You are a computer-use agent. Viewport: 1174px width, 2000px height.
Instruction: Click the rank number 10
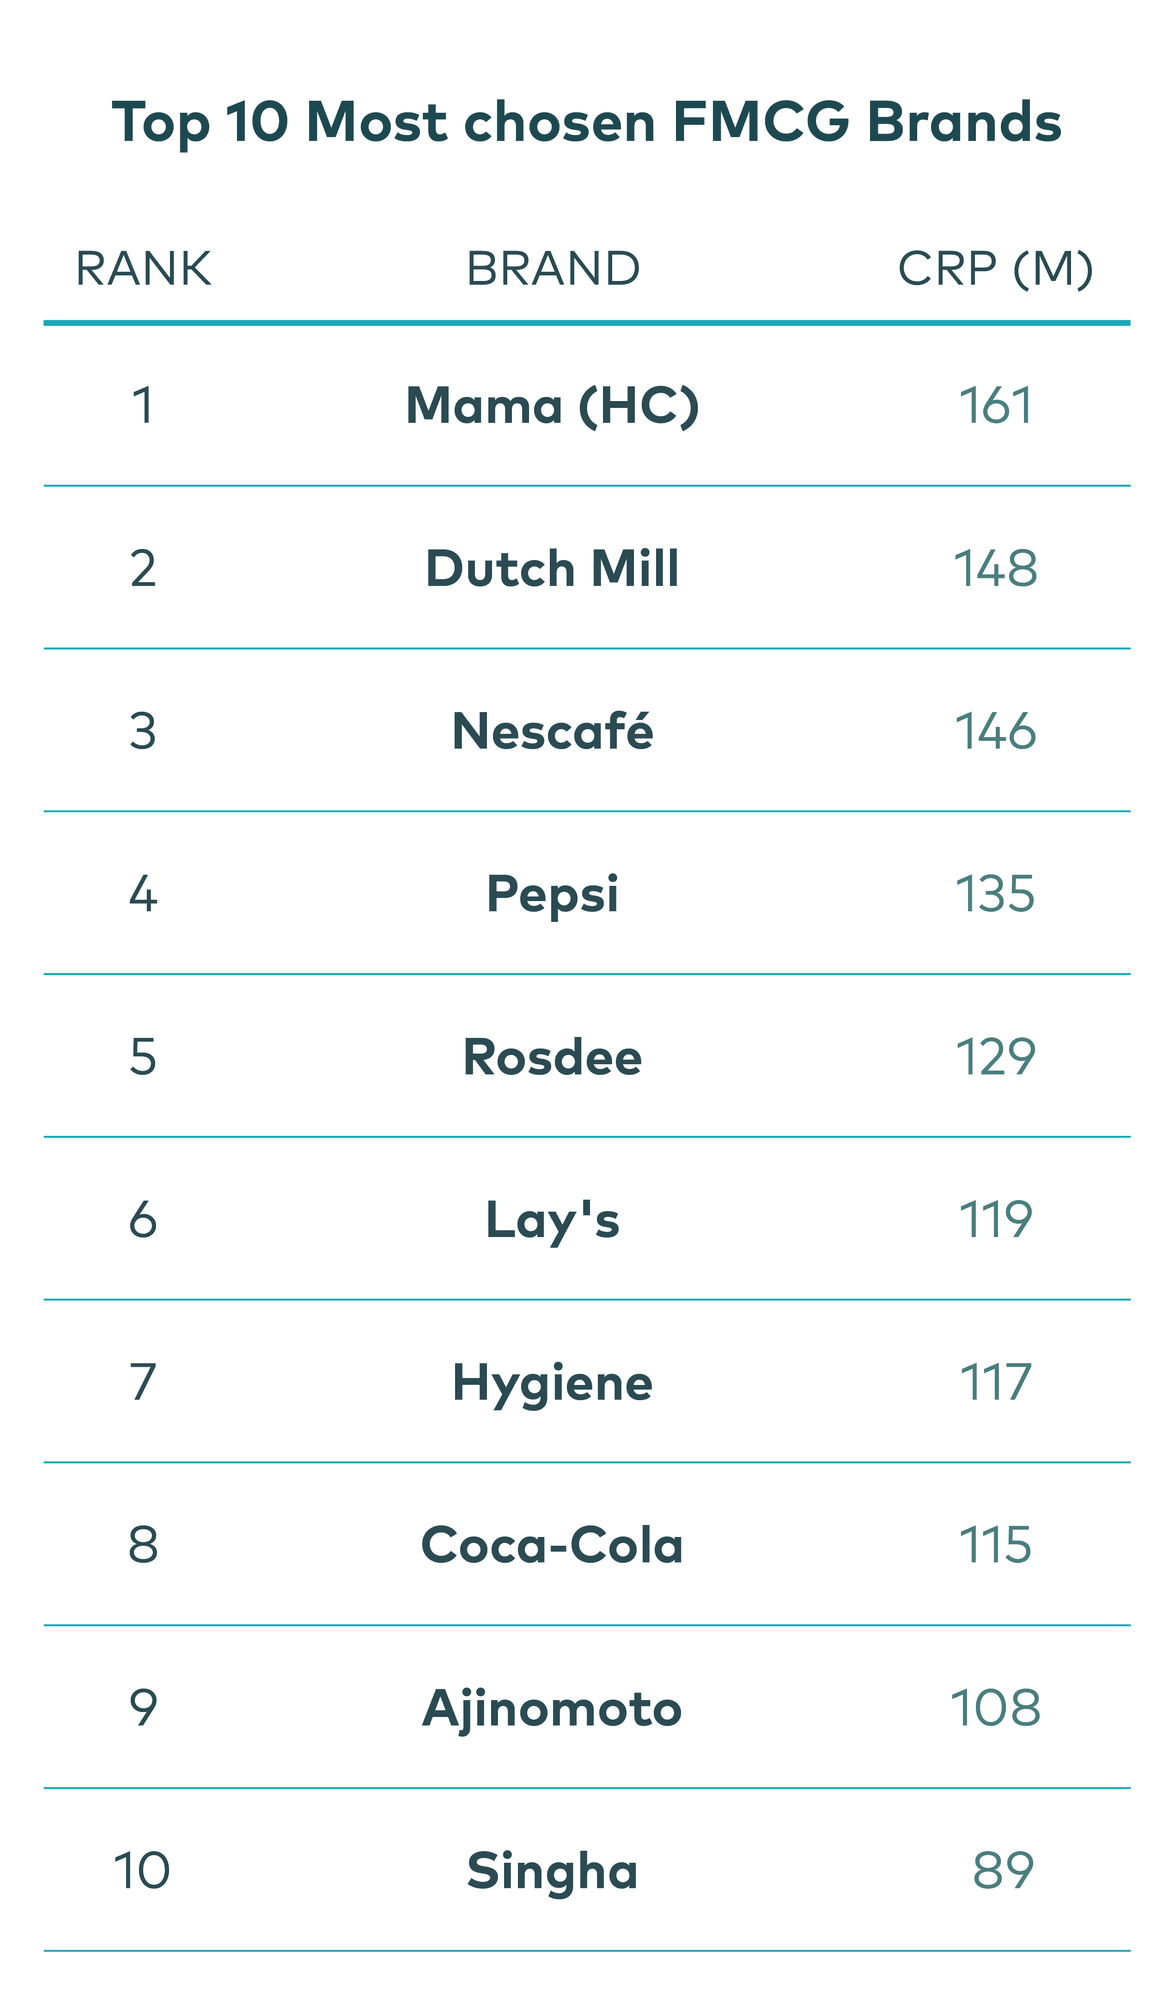tap(142, 1871)
